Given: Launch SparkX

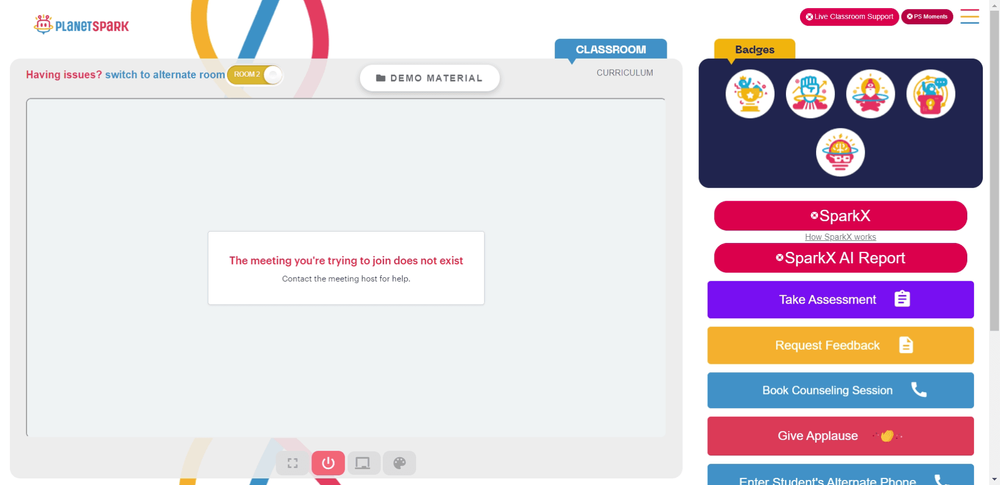Looking at the screenshot, I should (841, 216).
